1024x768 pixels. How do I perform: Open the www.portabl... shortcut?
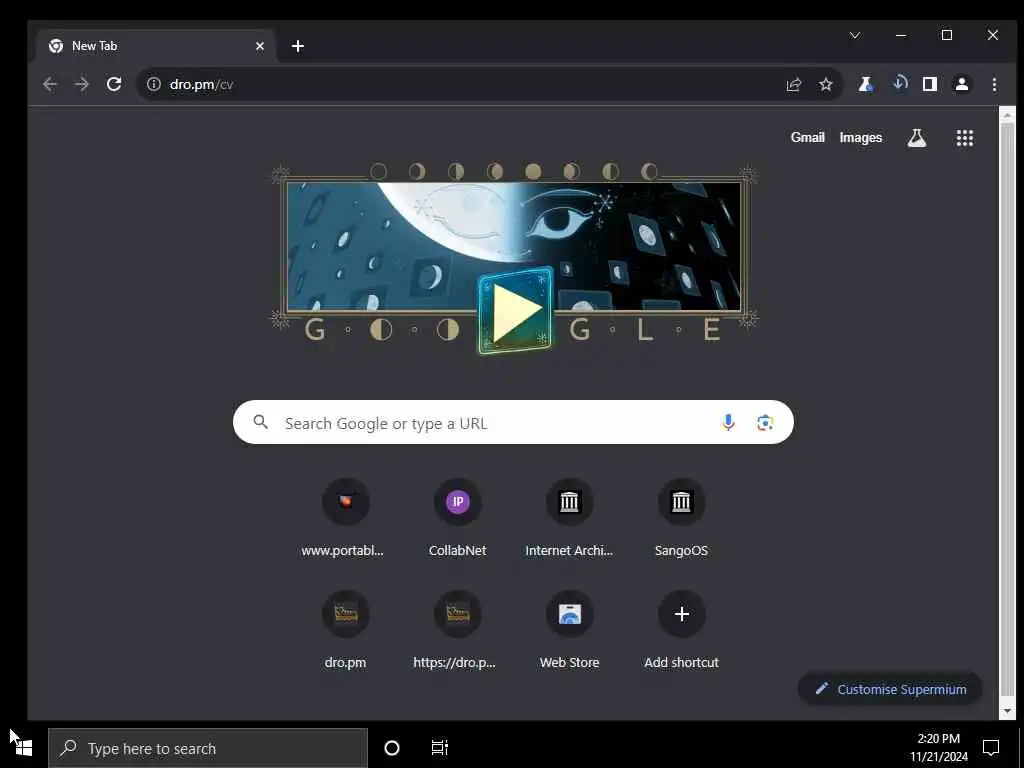click(x=345, y=519)
